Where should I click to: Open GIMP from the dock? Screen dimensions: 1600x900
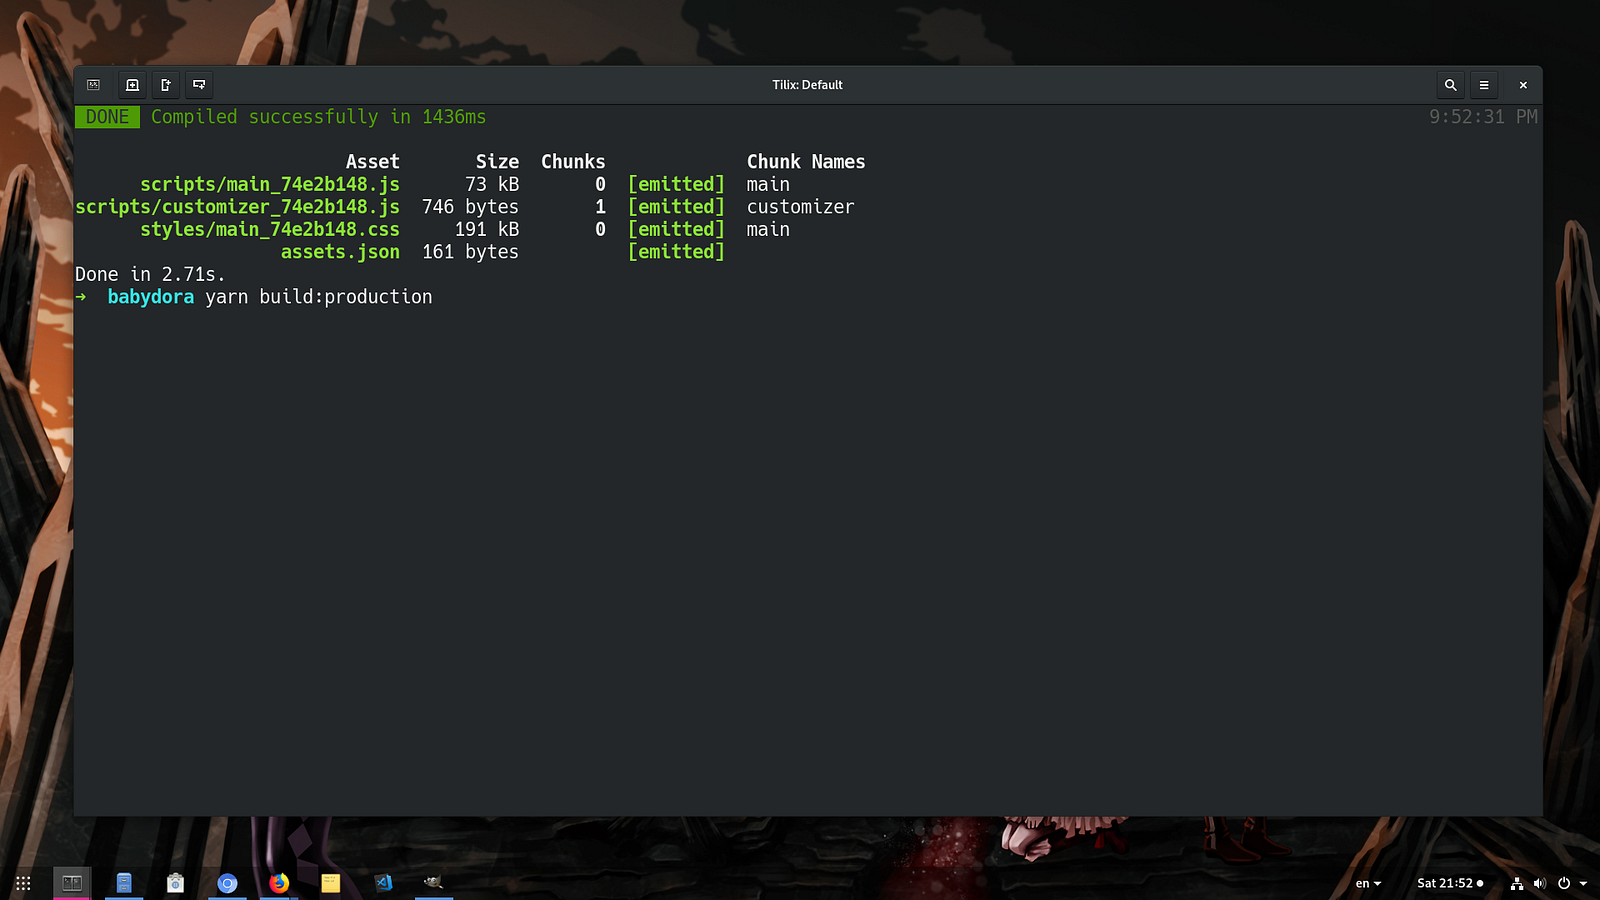tap(434, 883)
